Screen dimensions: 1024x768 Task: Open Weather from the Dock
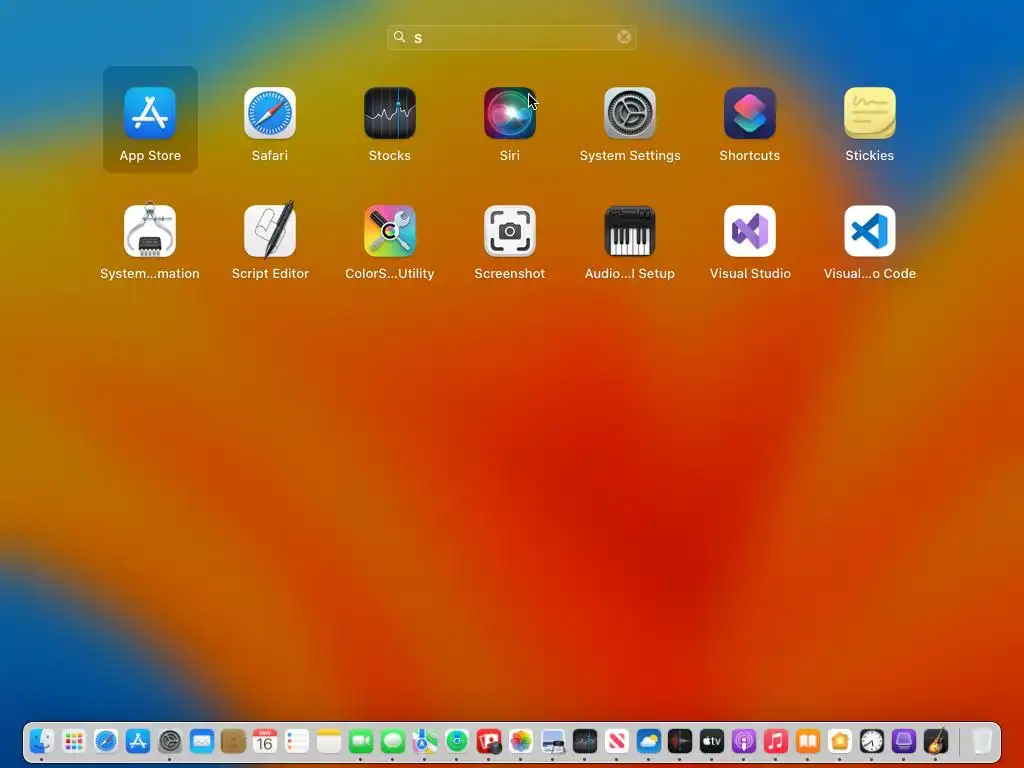(648, 741)
